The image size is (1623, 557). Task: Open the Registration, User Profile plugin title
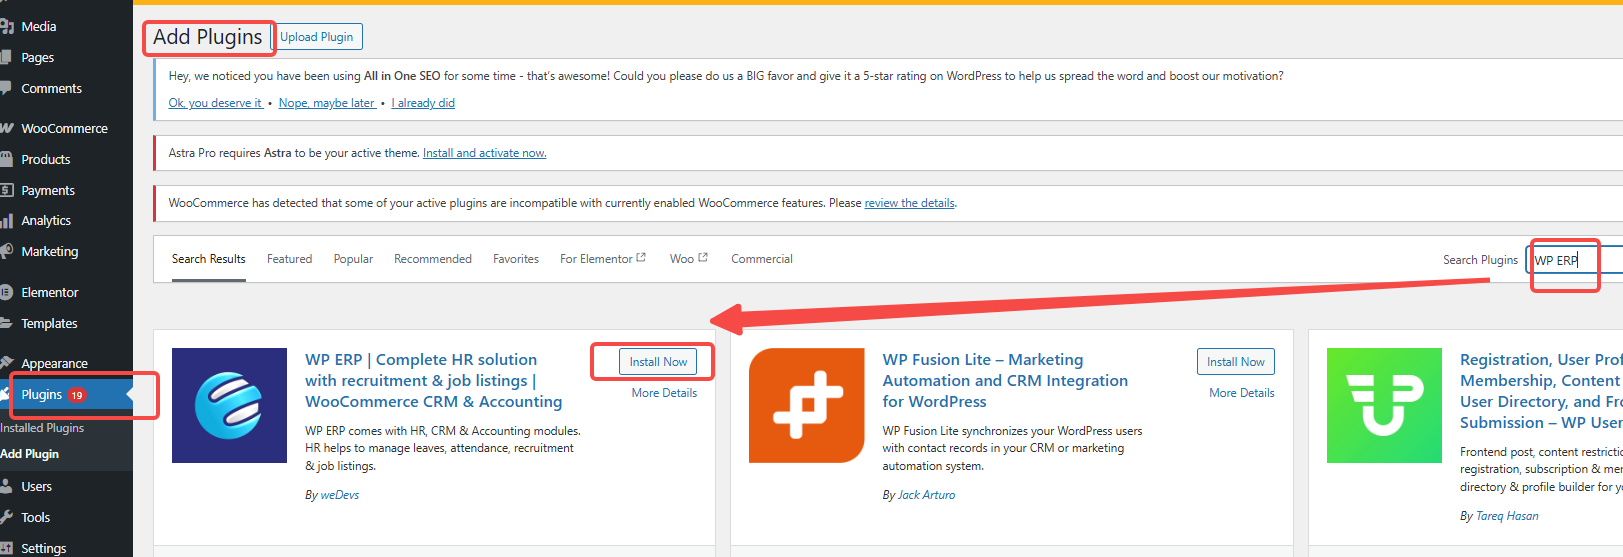[1541, 391]
